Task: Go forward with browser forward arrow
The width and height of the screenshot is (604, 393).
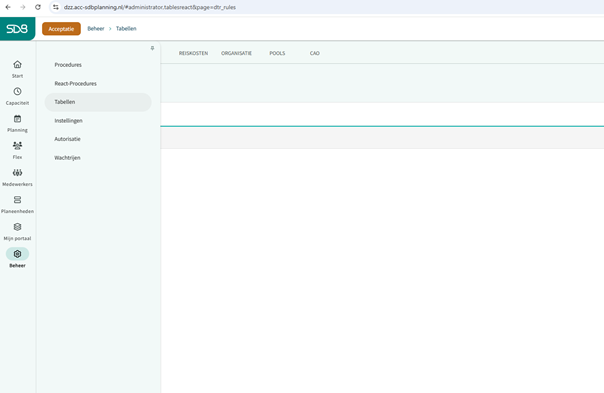Action: [23, 7]
